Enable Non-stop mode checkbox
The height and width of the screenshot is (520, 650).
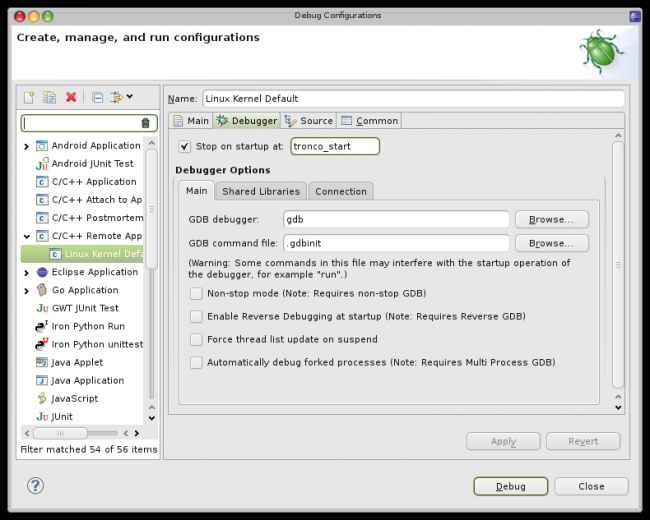(196, 294)
